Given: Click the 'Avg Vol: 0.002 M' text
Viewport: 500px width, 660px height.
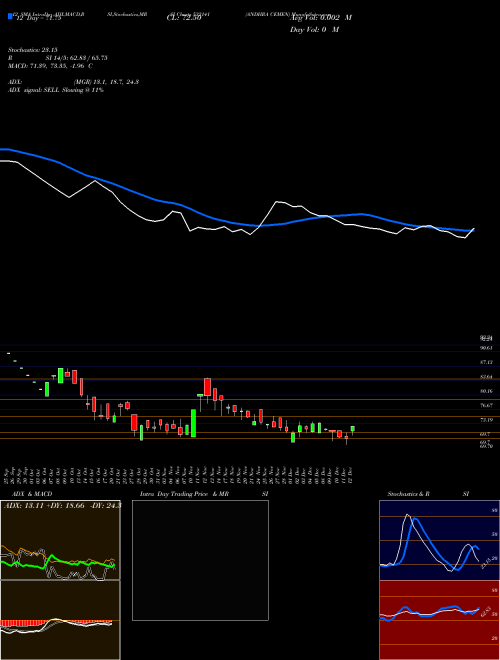Looking at the screenshot, I should pyautogui.click(x=321, y=18).
